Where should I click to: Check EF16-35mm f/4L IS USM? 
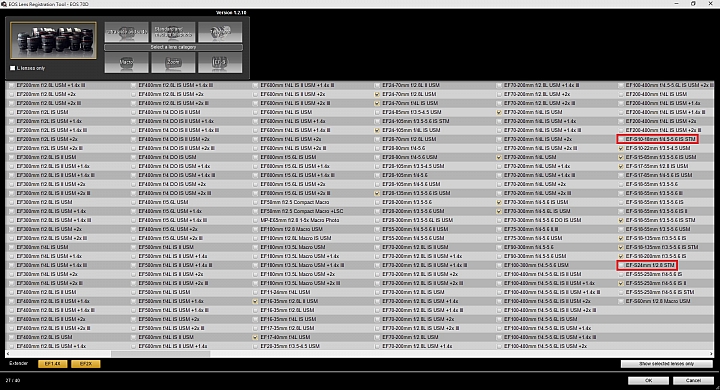255,319
